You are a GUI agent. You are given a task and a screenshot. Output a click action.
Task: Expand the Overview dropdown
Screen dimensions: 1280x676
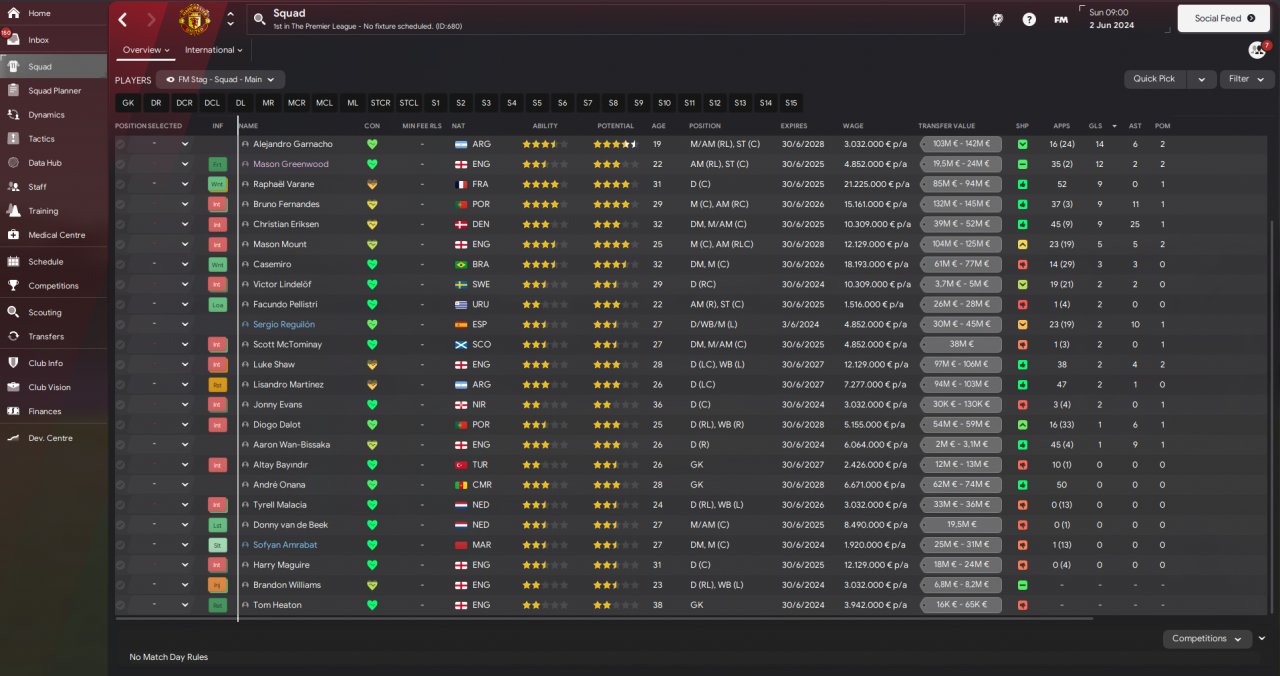pyautogui.click(x=146, y=50)
